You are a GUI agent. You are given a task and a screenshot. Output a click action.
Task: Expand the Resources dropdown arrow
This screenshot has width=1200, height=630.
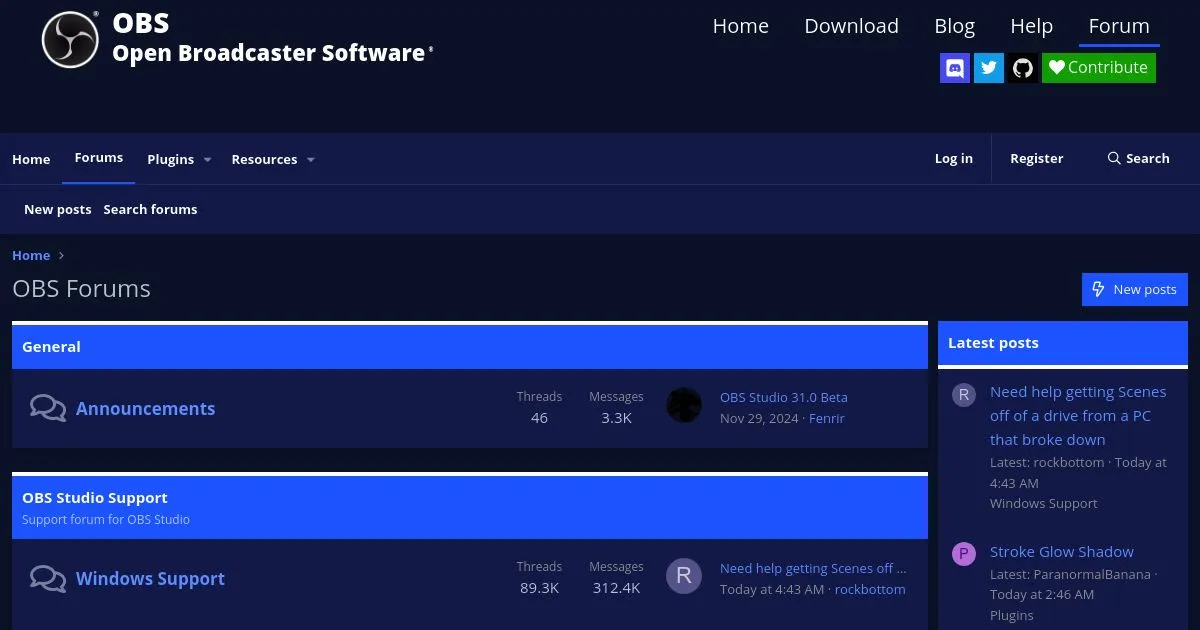coord(311,160)
